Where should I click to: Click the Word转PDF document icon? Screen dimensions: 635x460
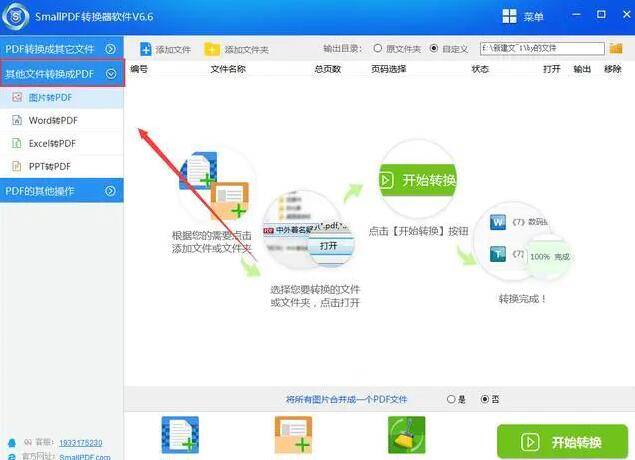click(17, 120)
